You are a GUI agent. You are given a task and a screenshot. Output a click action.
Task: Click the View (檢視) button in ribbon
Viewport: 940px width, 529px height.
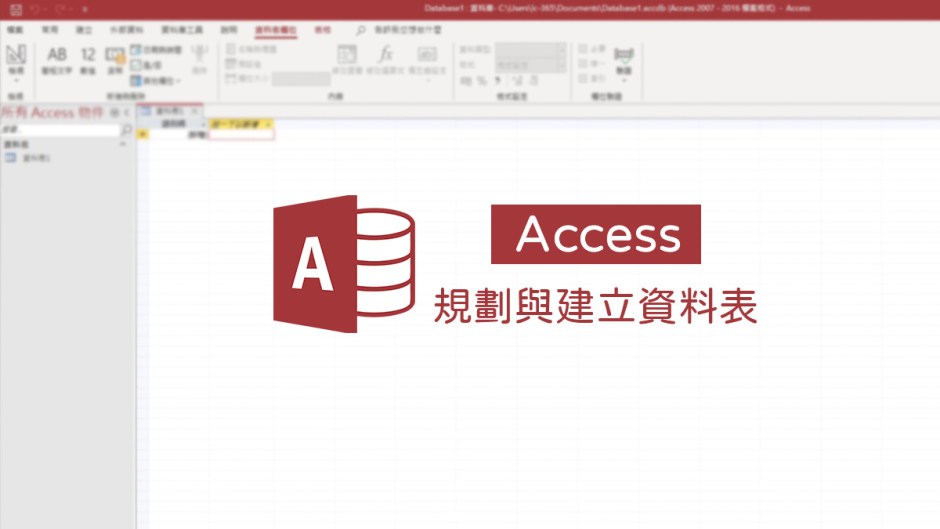tap(16, 60)
